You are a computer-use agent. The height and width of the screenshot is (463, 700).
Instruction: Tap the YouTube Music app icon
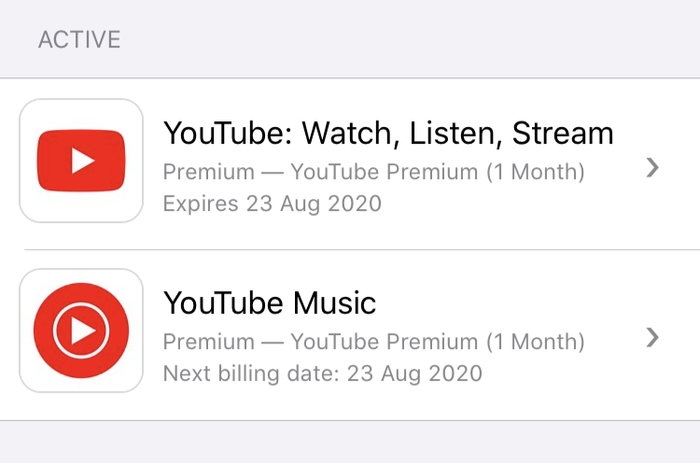click(x=81, y=330)
